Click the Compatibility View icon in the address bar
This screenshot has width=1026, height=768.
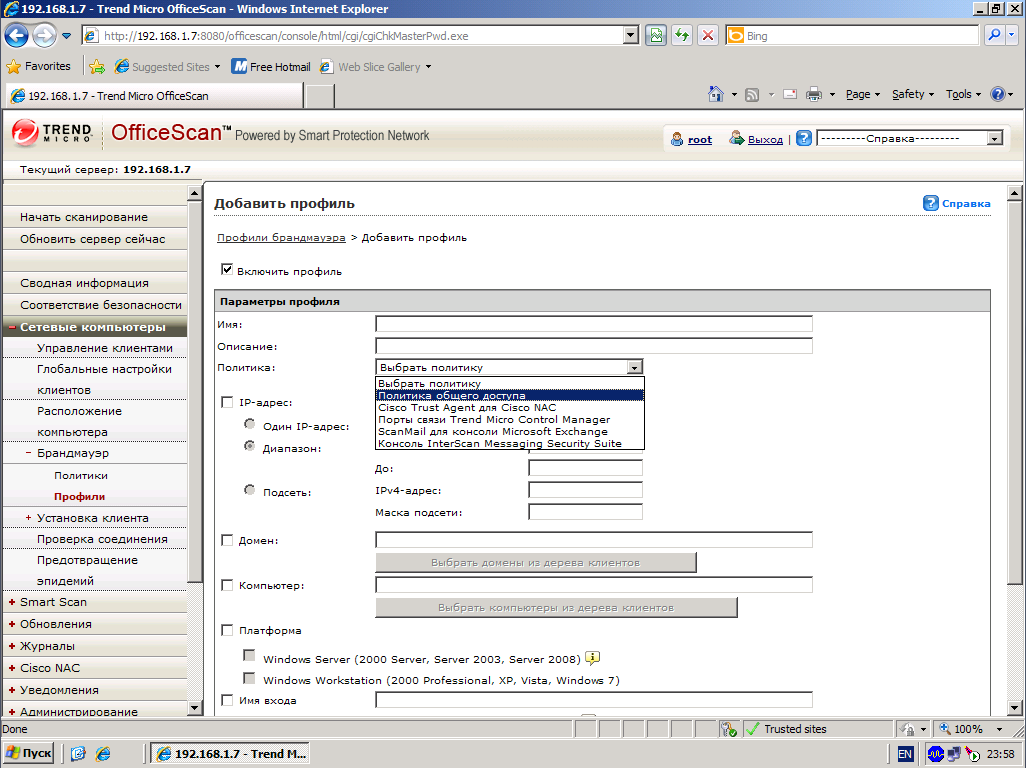tap(656, 36)
